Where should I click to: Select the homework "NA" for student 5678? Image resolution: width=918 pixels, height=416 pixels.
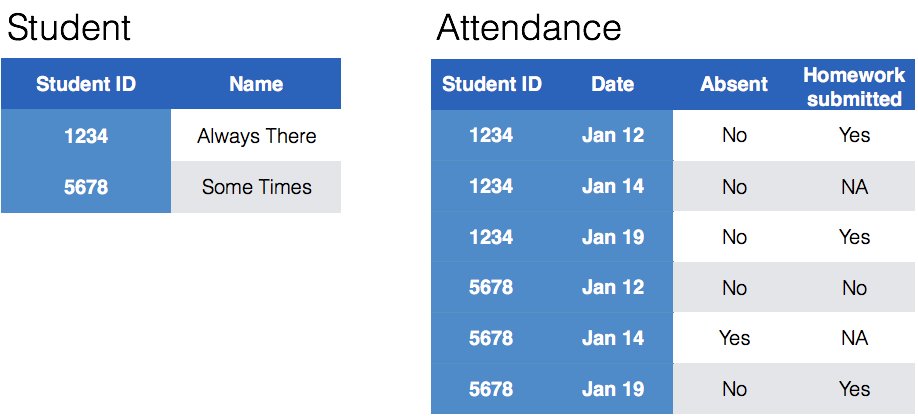click(x=854, y=338)
